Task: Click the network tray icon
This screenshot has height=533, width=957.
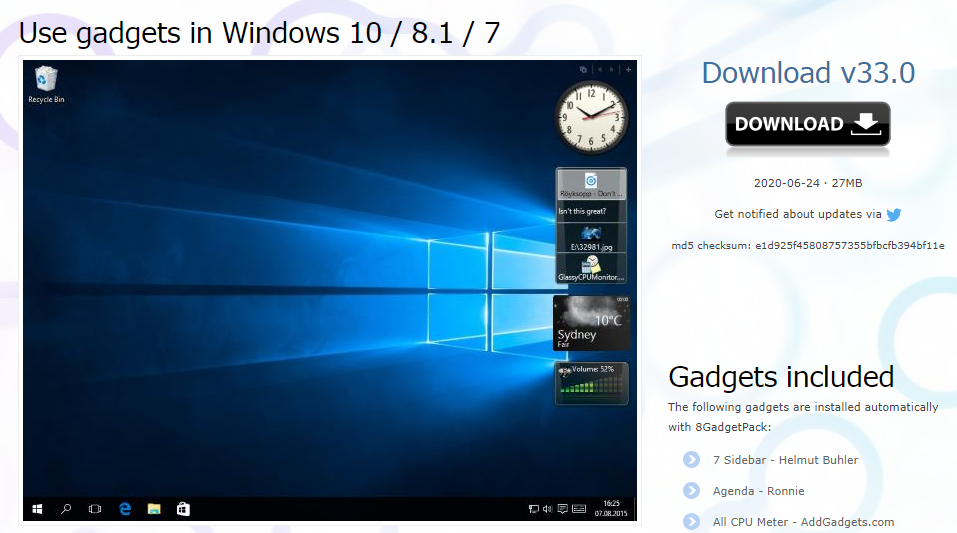Action: [x=533, y=509]
